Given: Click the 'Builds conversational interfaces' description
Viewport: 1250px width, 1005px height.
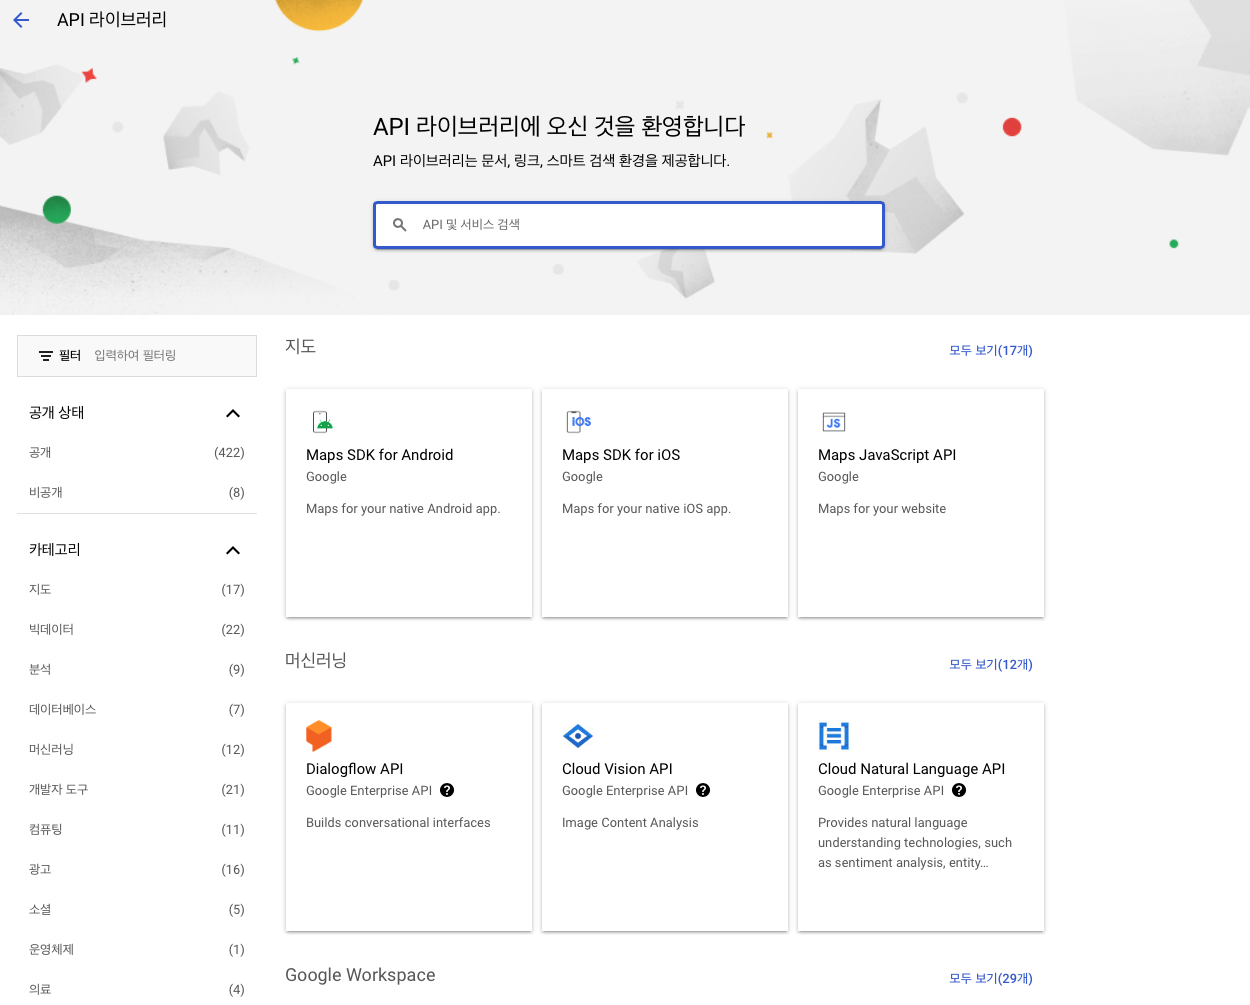Looking at the screenshot, I should coord(398,823).
